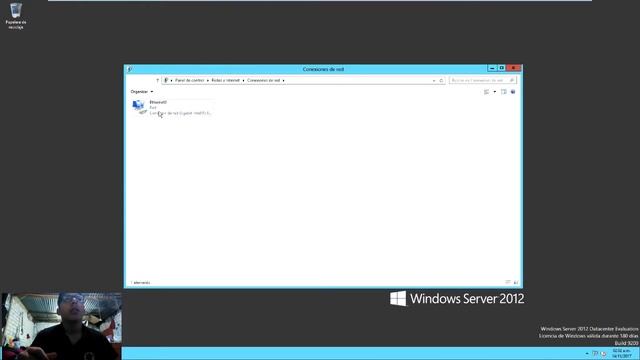
Task: Go up one level with the arrow
Action: tap(158, 80)
